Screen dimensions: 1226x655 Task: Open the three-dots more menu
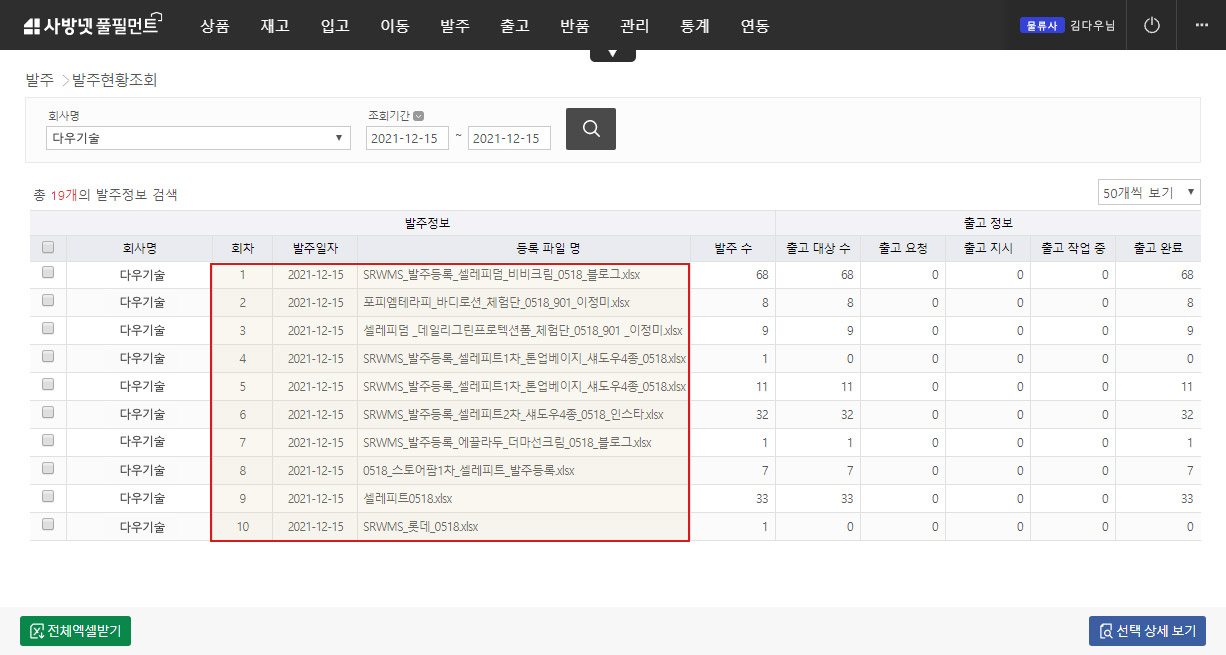point(1201,25)
